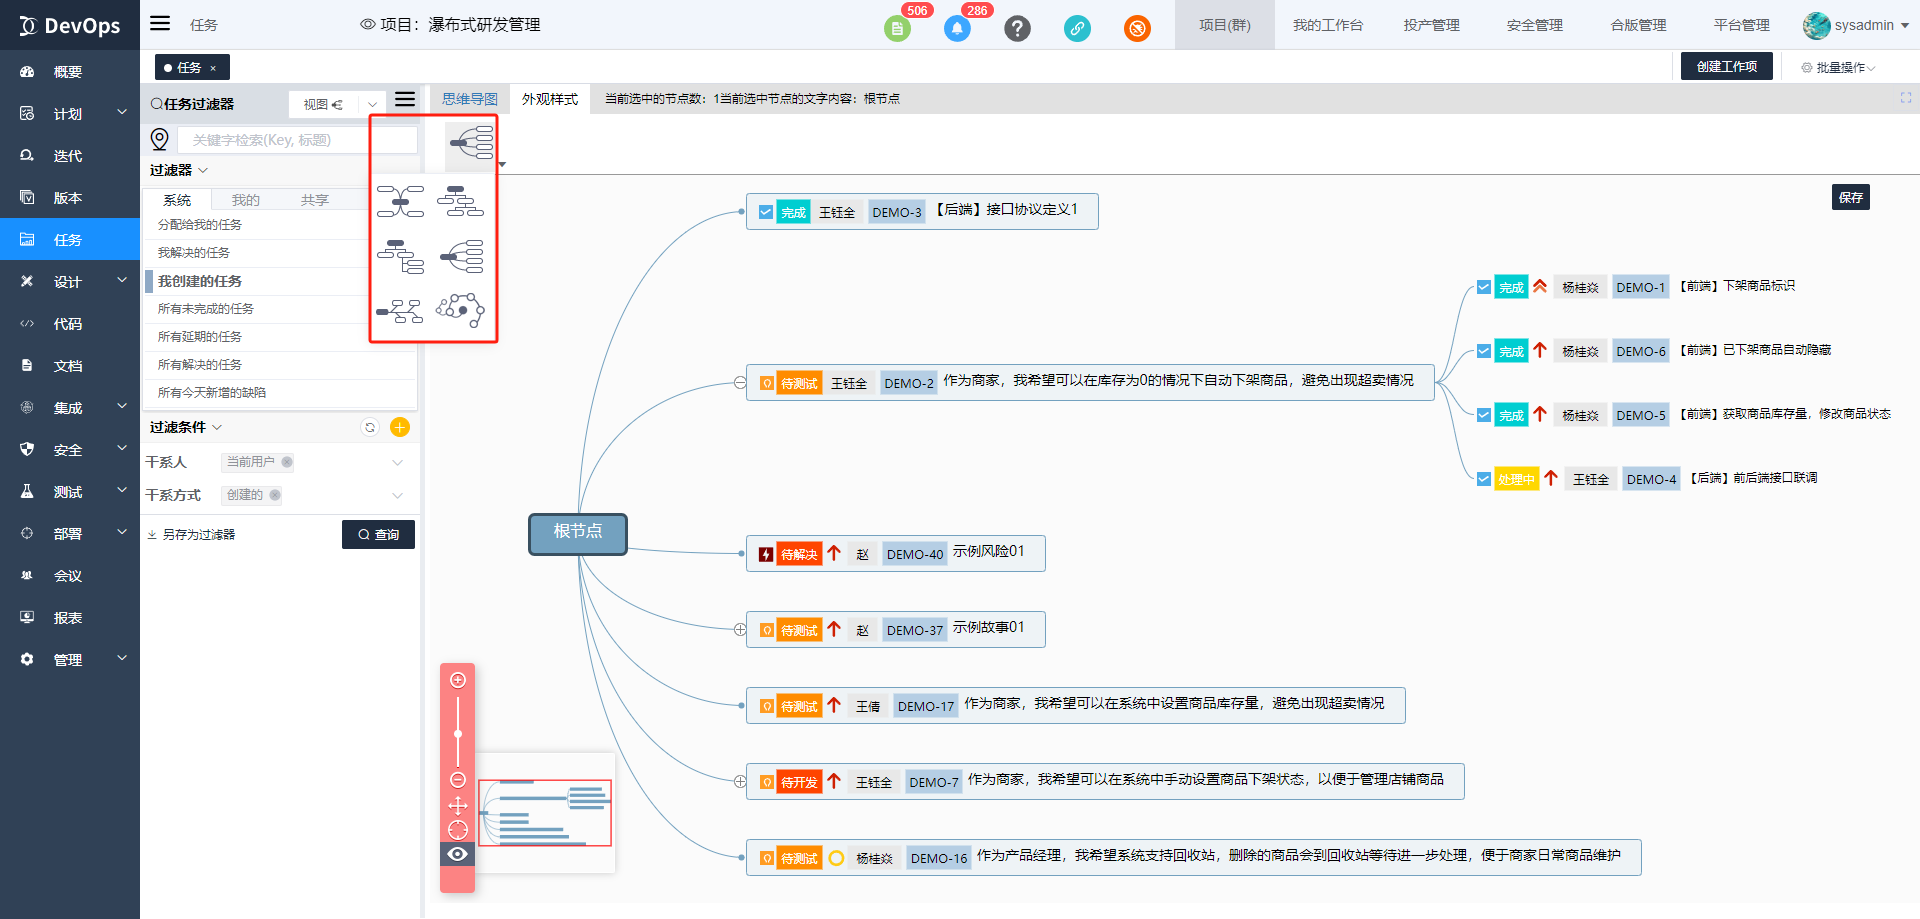This screenshot has width=1920, height=919.
Task: Toggle the checkbox on node DEMO-5
Action: (x=1484, y=415)
